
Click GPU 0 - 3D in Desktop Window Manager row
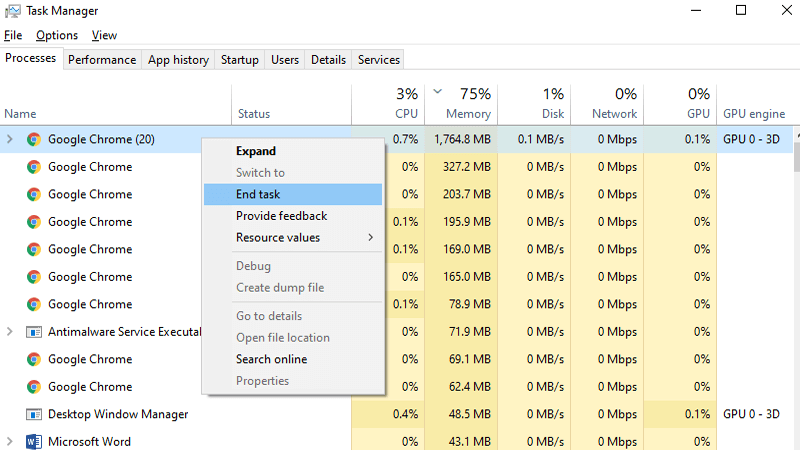coord(751,414)
